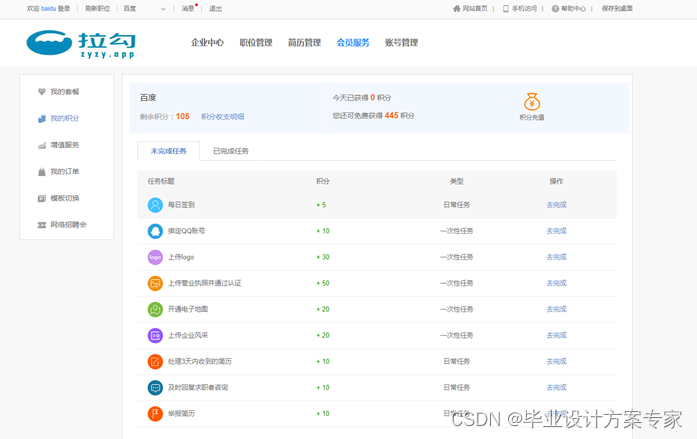The image size is (697, 439).
Task: Click the diamond icon next to 我的套餐
Action: click(42, 92)
